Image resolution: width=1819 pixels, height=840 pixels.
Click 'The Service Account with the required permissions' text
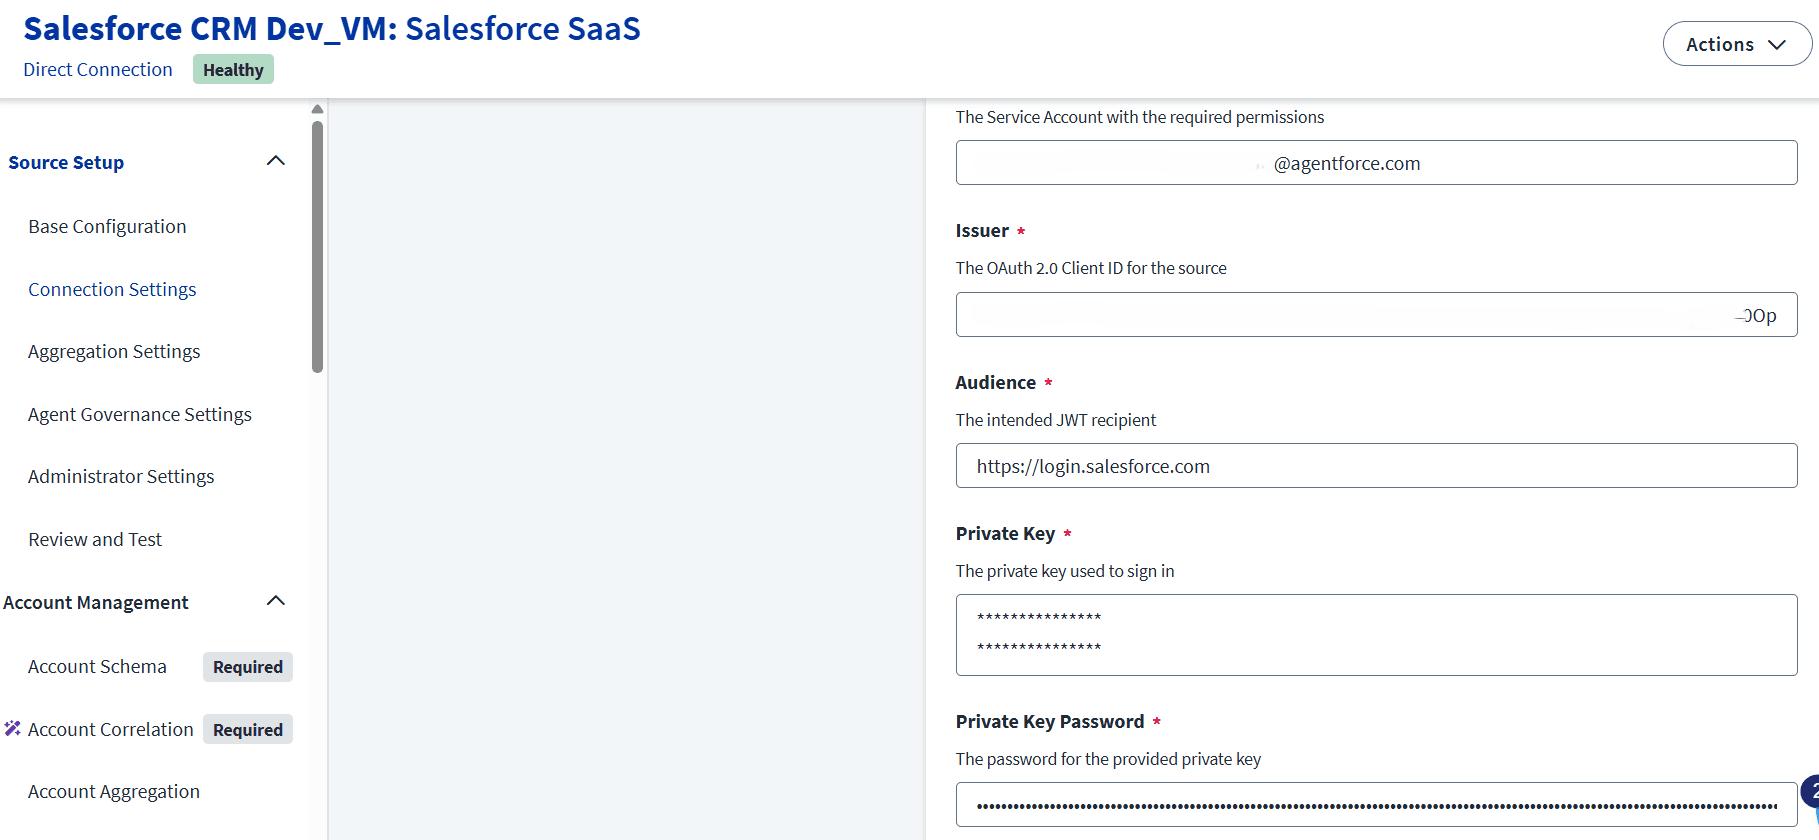(x=1139, y=117)
